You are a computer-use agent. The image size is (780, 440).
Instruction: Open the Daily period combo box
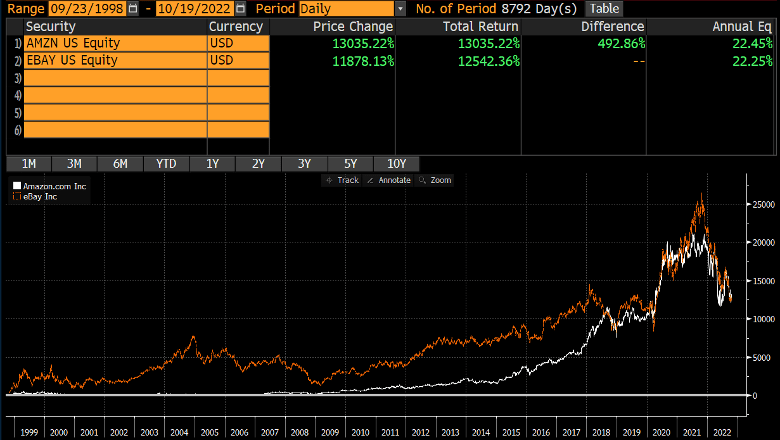coord(346,8)
